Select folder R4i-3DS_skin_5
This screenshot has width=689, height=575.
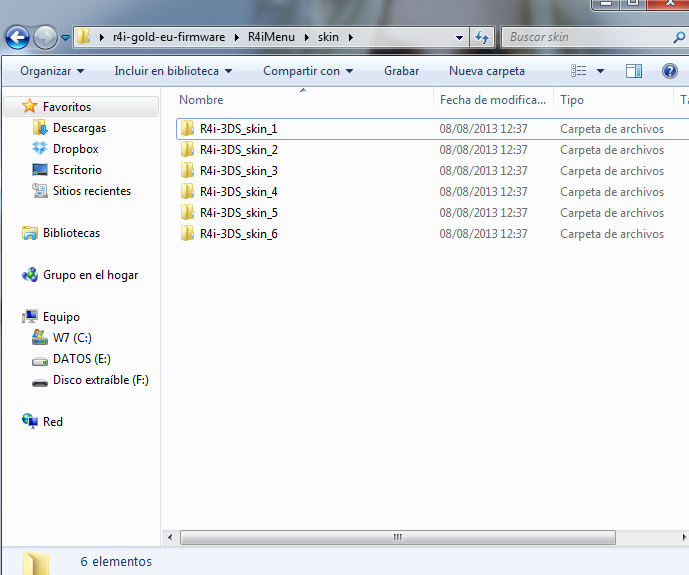[x=239, y=213]
